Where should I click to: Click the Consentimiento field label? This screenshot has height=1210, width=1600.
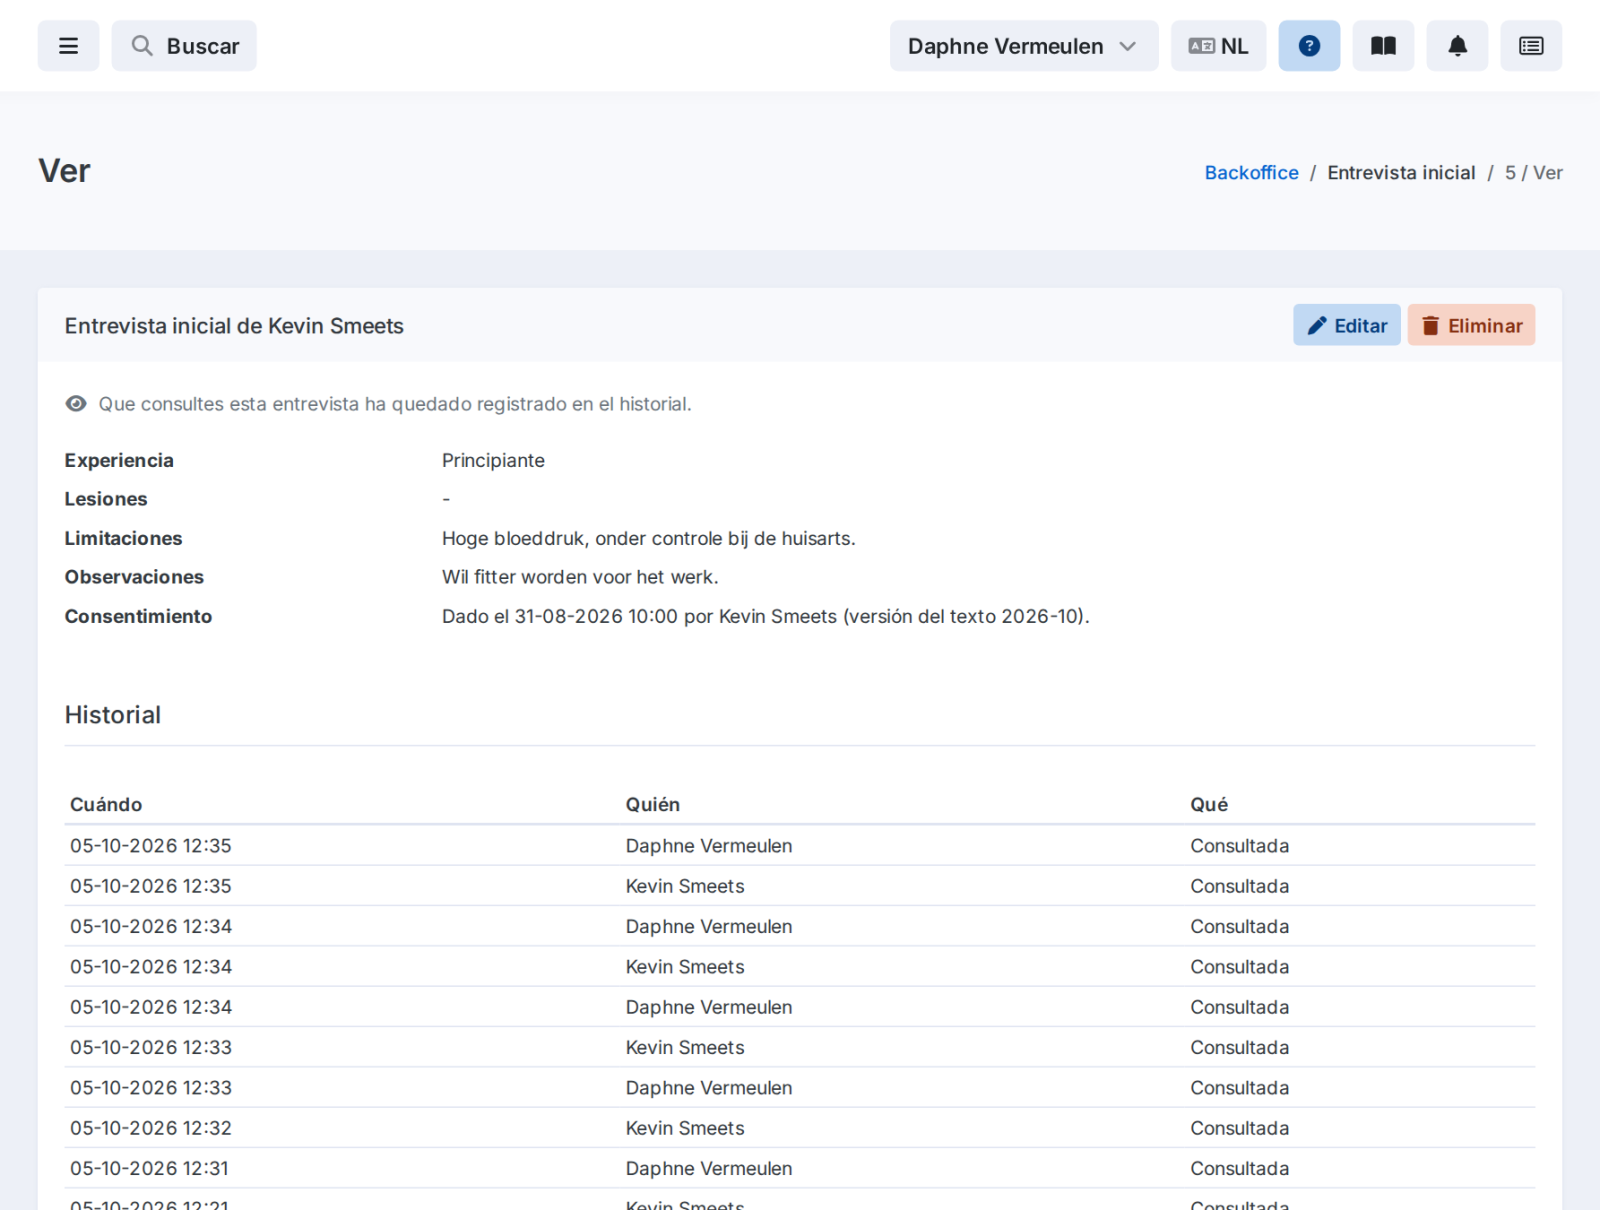tap(138, 617)
